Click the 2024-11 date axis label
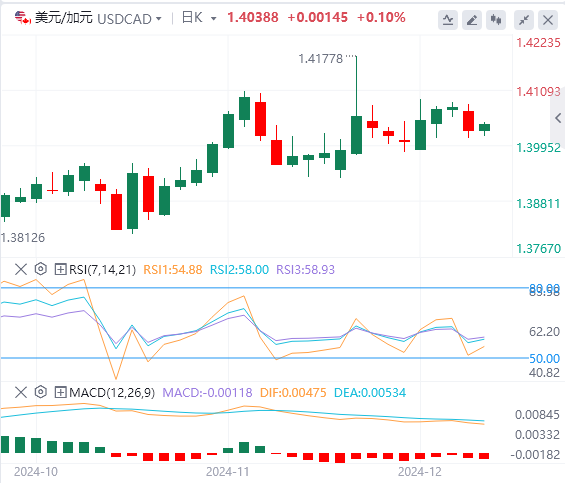 pyautogui.click(x=227, y=471)
